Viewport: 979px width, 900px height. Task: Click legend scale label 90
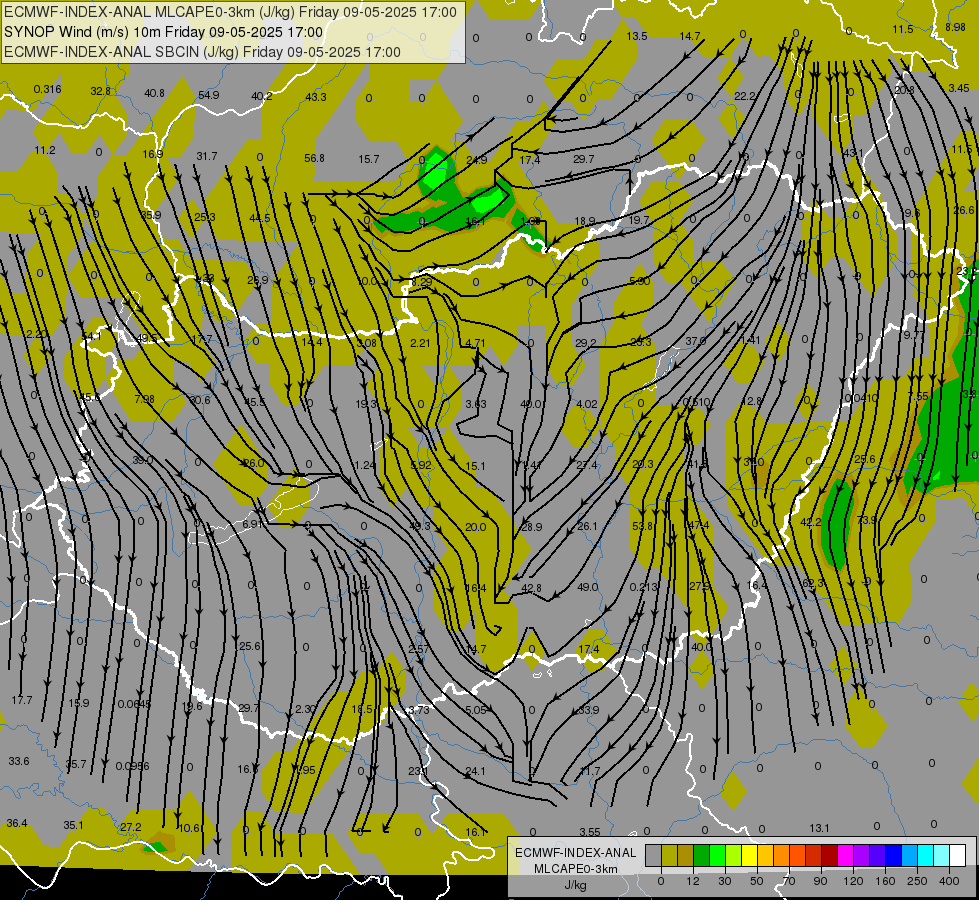(x=820, y=881)
